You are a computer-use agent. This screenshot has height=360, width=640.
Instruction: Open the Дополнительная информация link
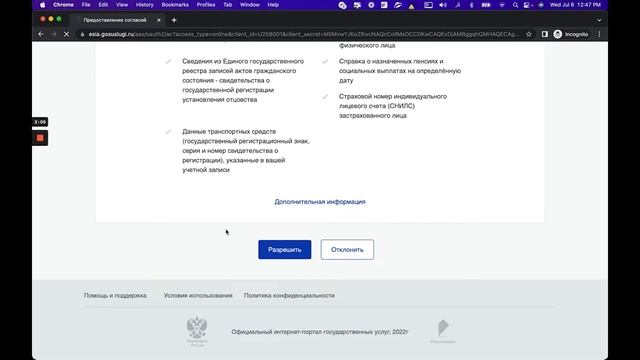click(320, 202)
